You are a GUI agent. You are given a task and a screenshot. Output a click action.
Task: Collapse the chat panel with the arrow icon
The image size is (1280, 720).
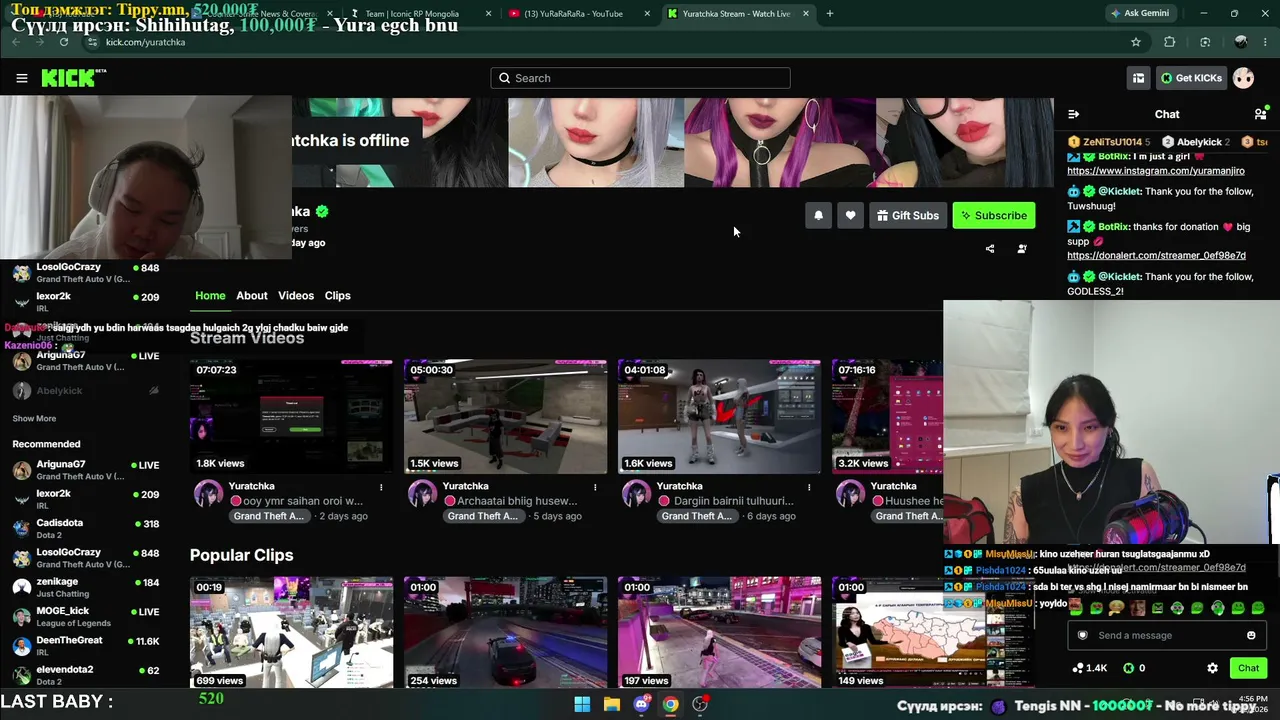coord(1073,114)
